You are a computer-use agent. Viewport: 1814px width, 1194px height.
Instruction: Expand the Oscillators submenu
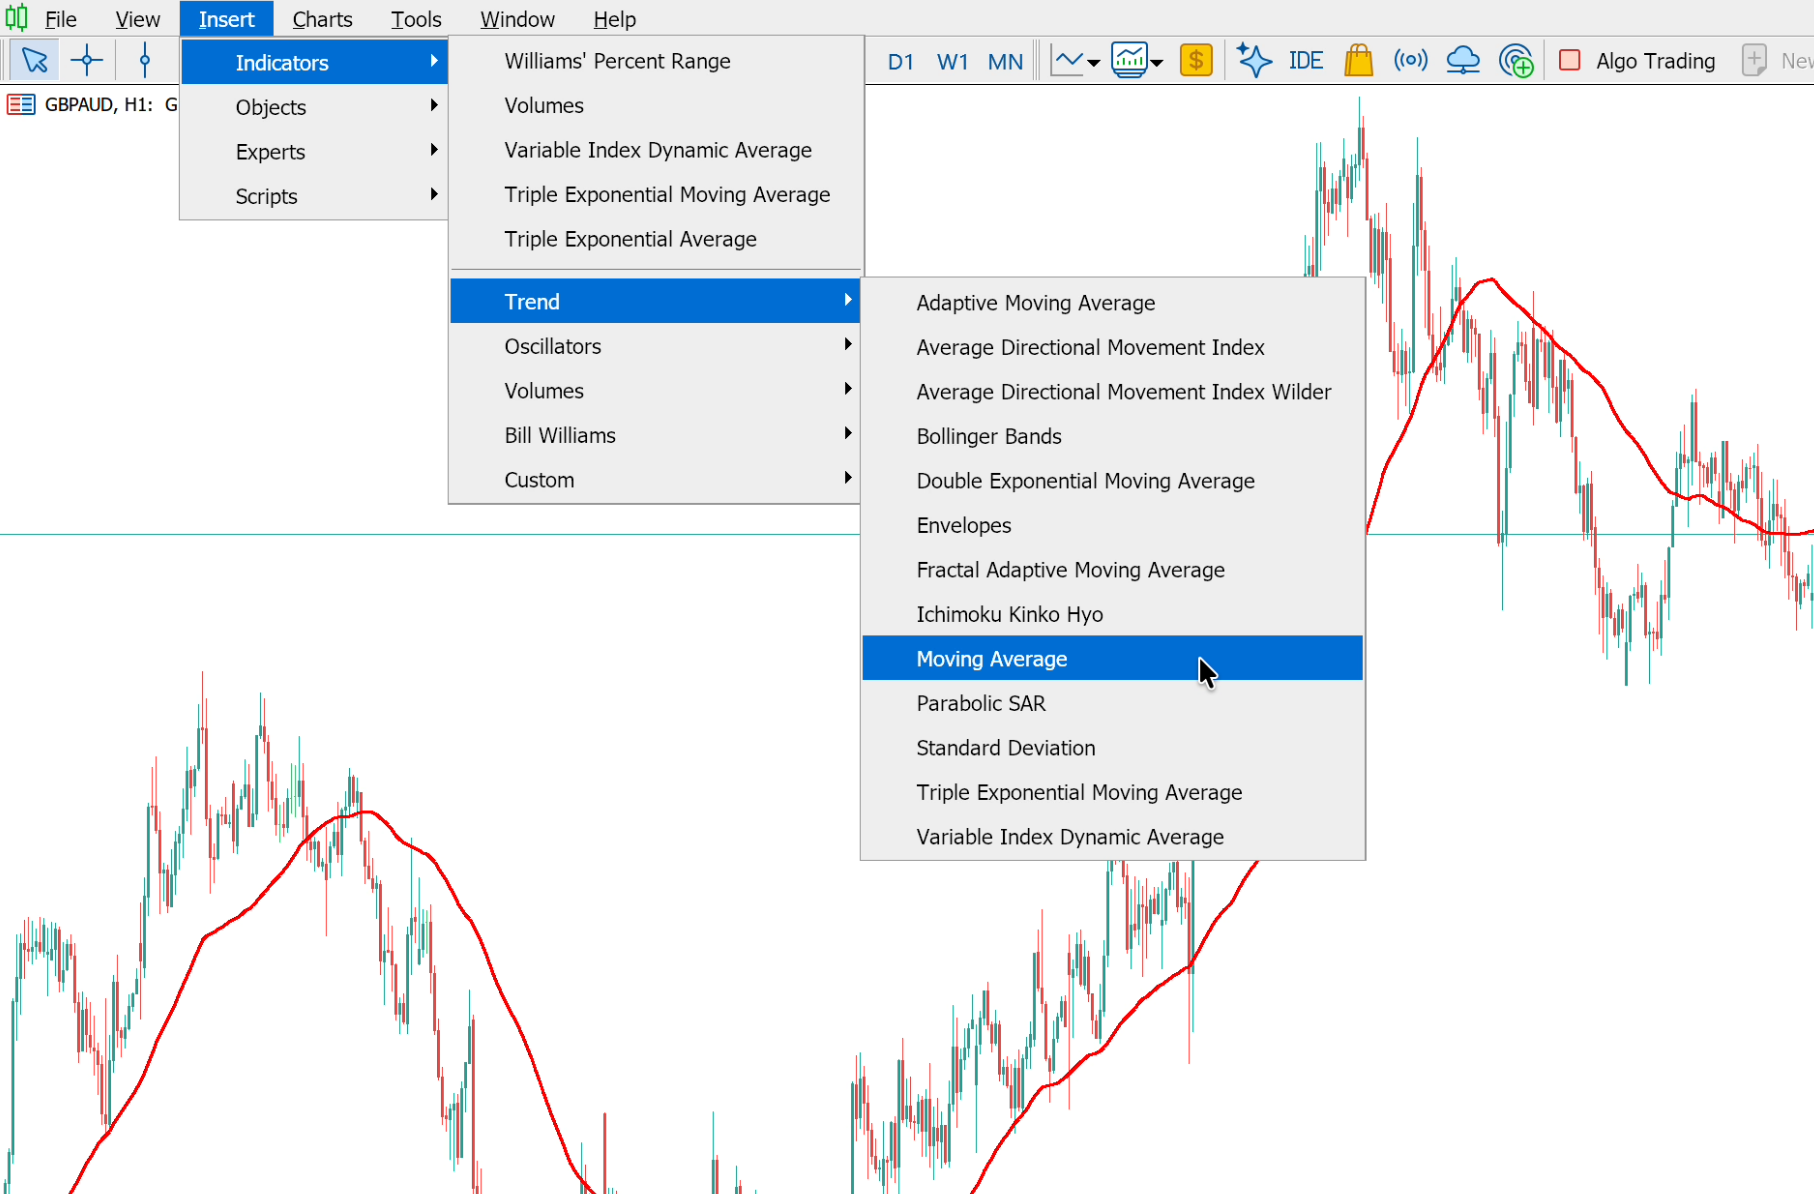pos(655,346)
